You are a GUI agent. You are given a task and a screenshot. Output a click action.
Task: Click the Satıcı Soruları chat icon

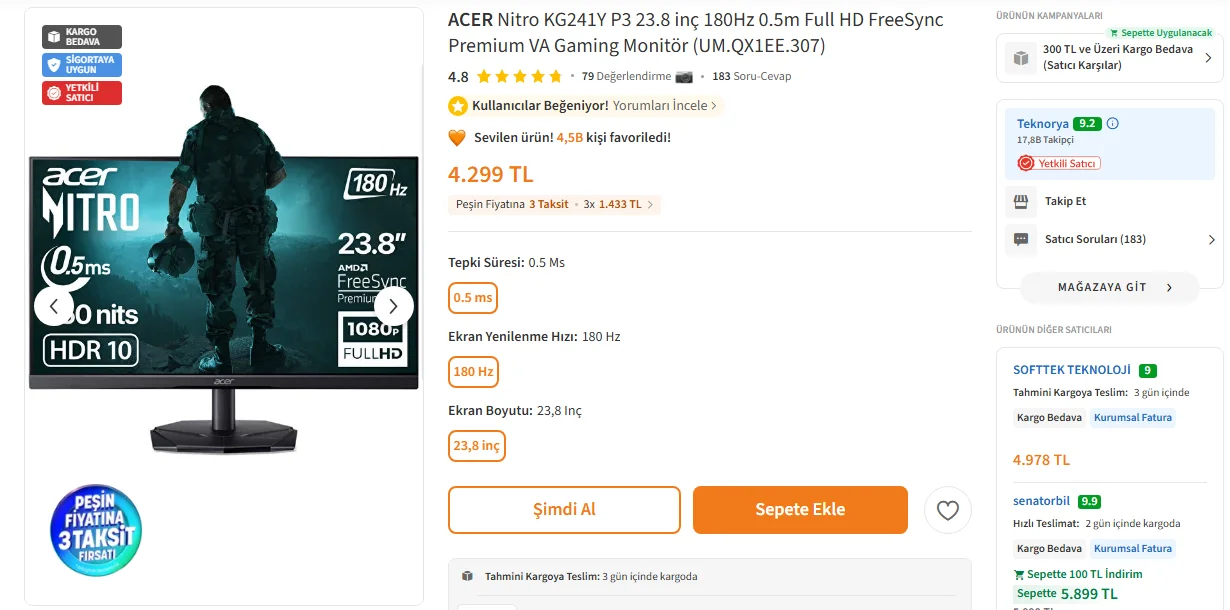click(1021, 239)
